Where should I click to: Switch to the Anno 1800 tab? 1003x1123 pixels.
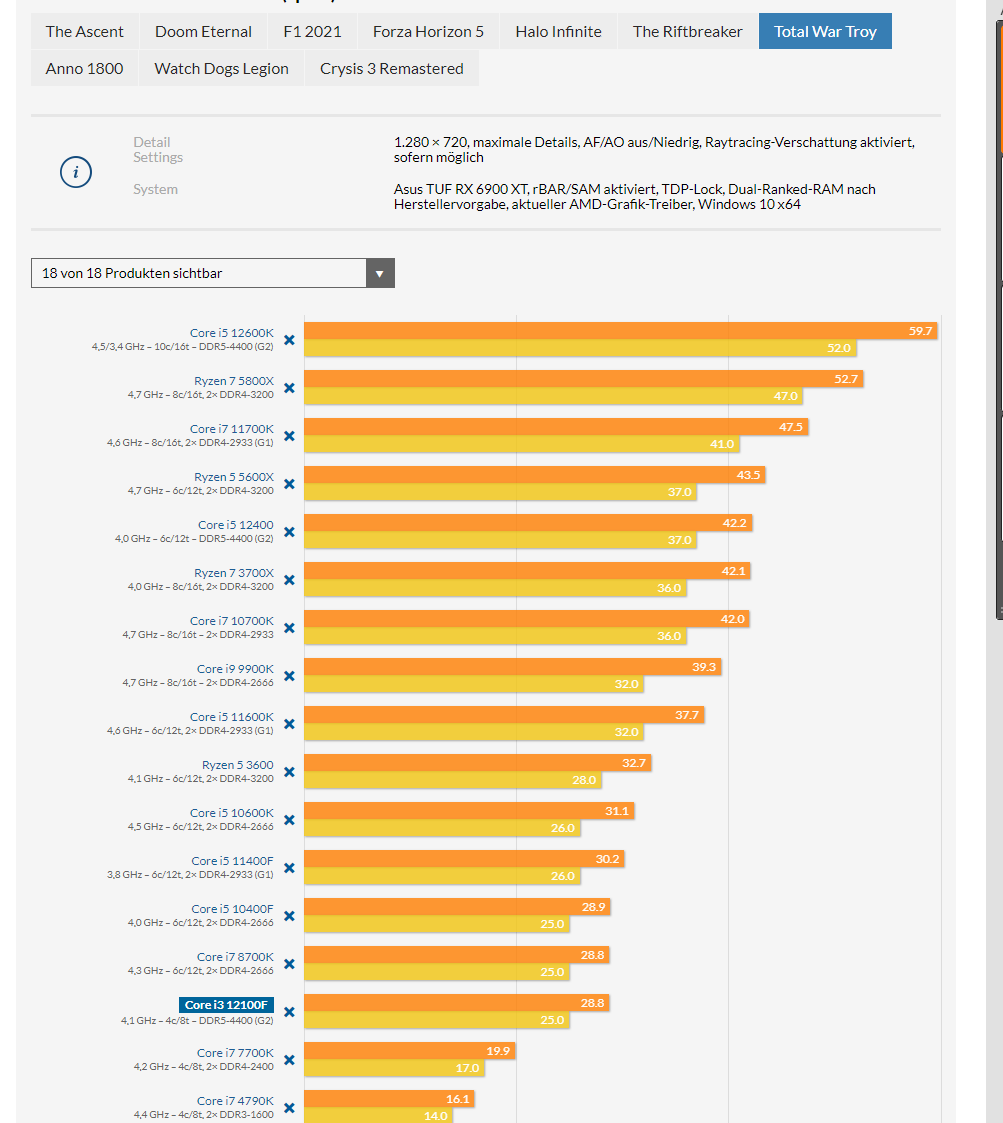[x=85, y=69]
